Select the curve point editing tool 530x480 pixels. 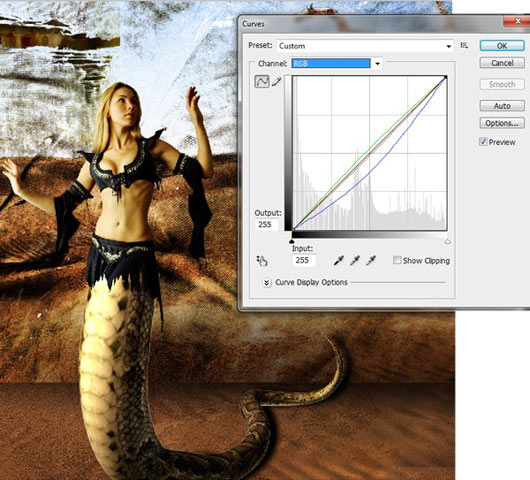[262, 81]
